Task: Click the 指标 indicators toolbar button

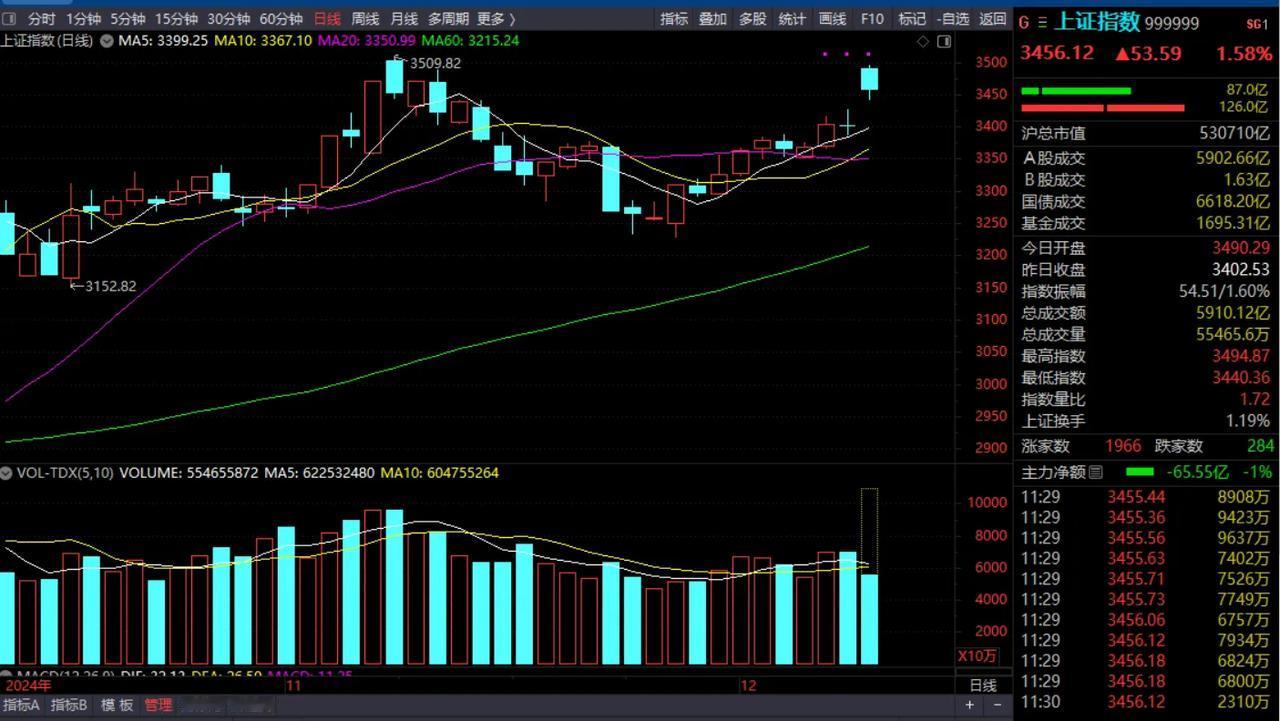Action: pyautogui.click(x=674, y=19)
